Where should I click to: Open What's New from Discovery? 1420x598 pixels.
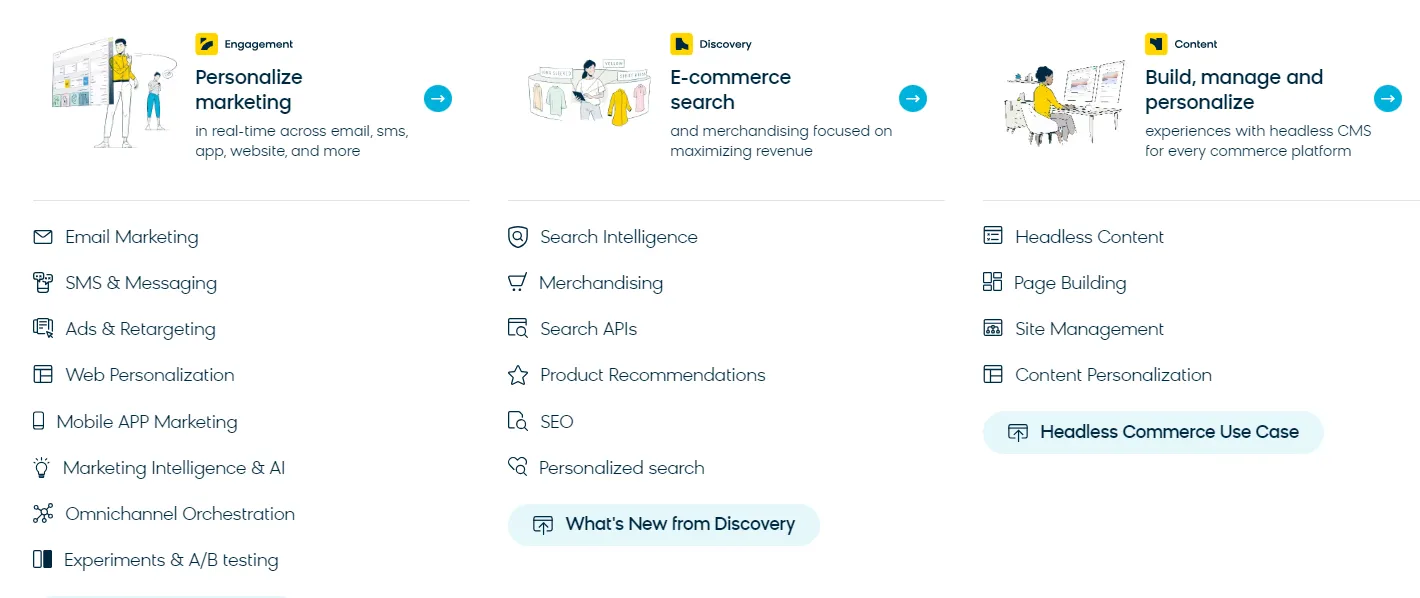pyautogui.click(x=664, y=524)
